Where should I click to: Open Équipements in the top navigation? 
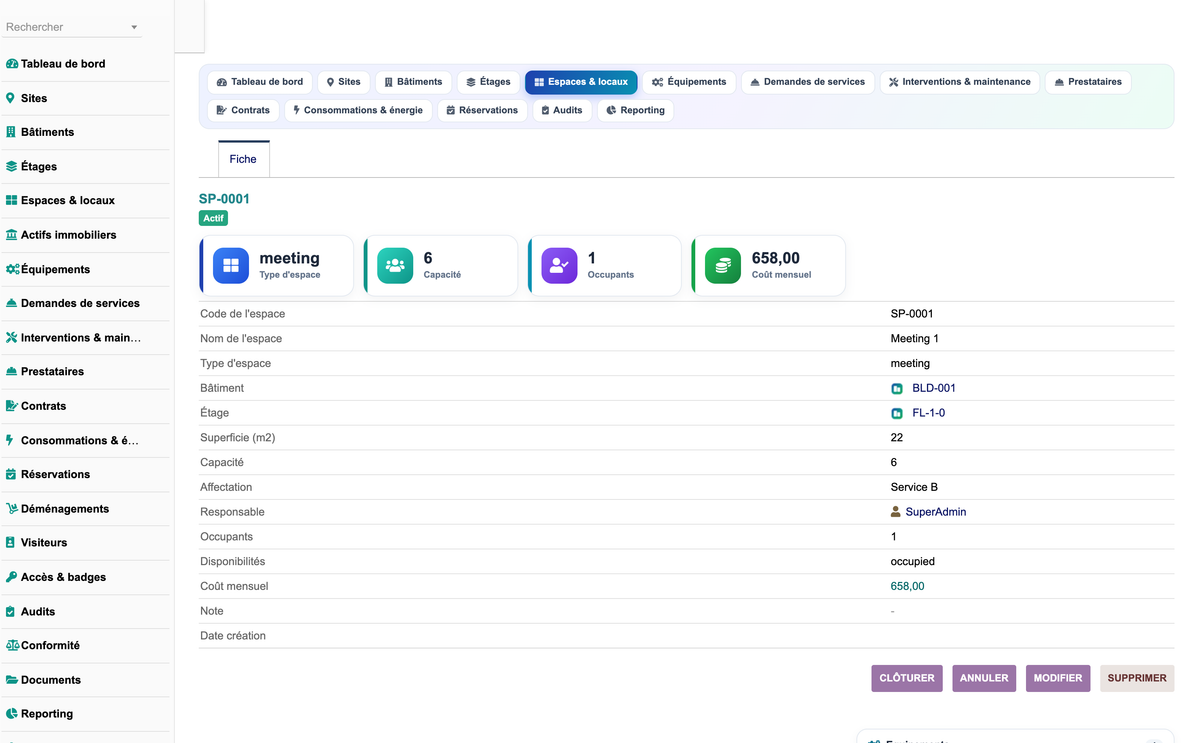(689, 82)
